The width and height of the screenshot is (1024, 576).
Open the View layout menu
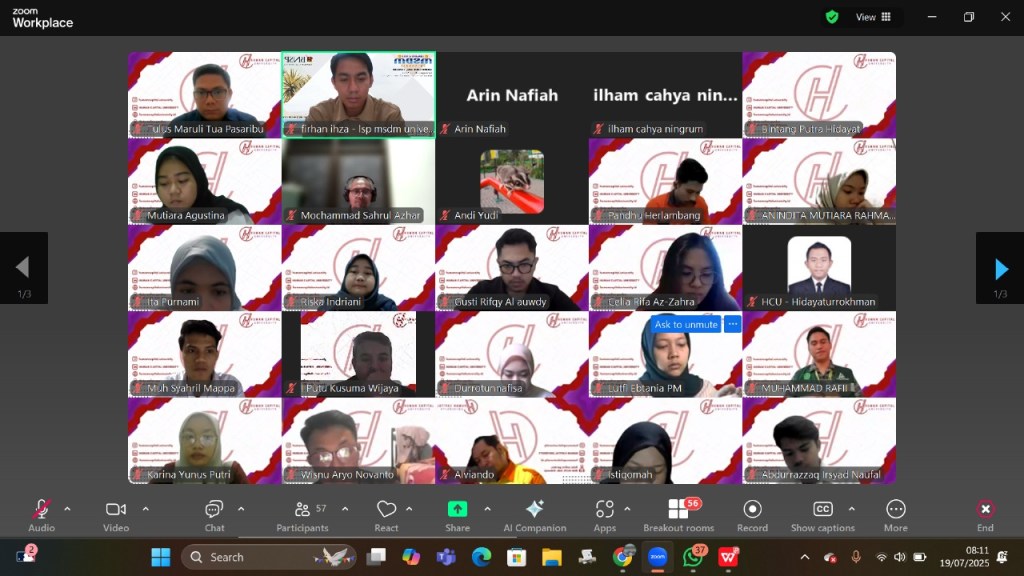coord(873,17)
